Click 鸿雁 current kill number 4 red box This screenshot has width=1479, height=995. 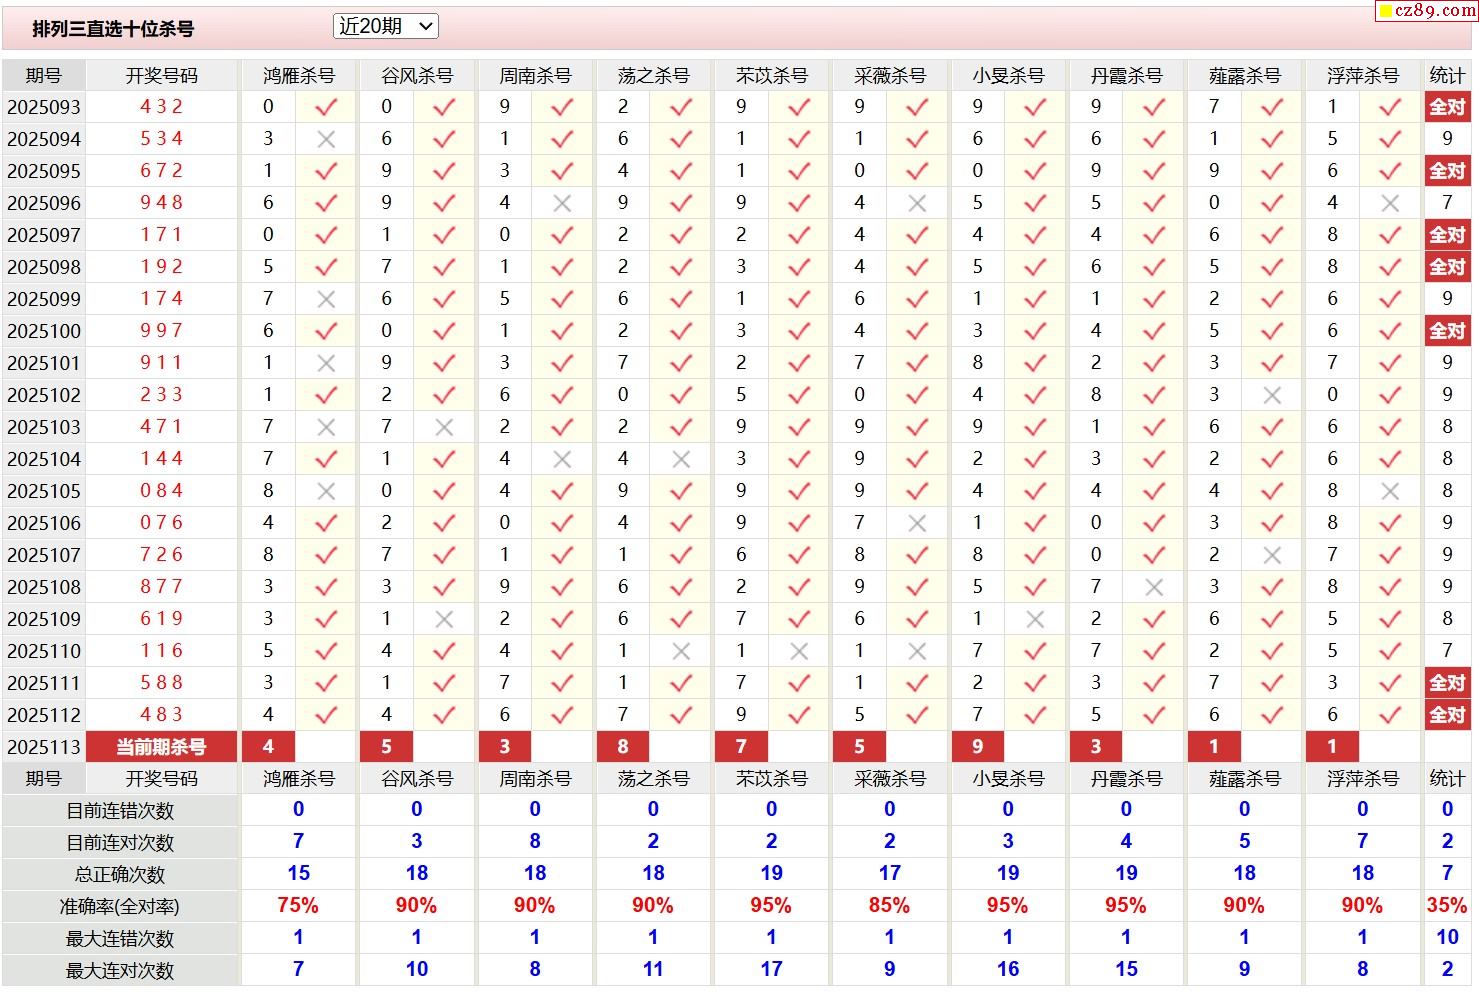(x=268, y=747)
